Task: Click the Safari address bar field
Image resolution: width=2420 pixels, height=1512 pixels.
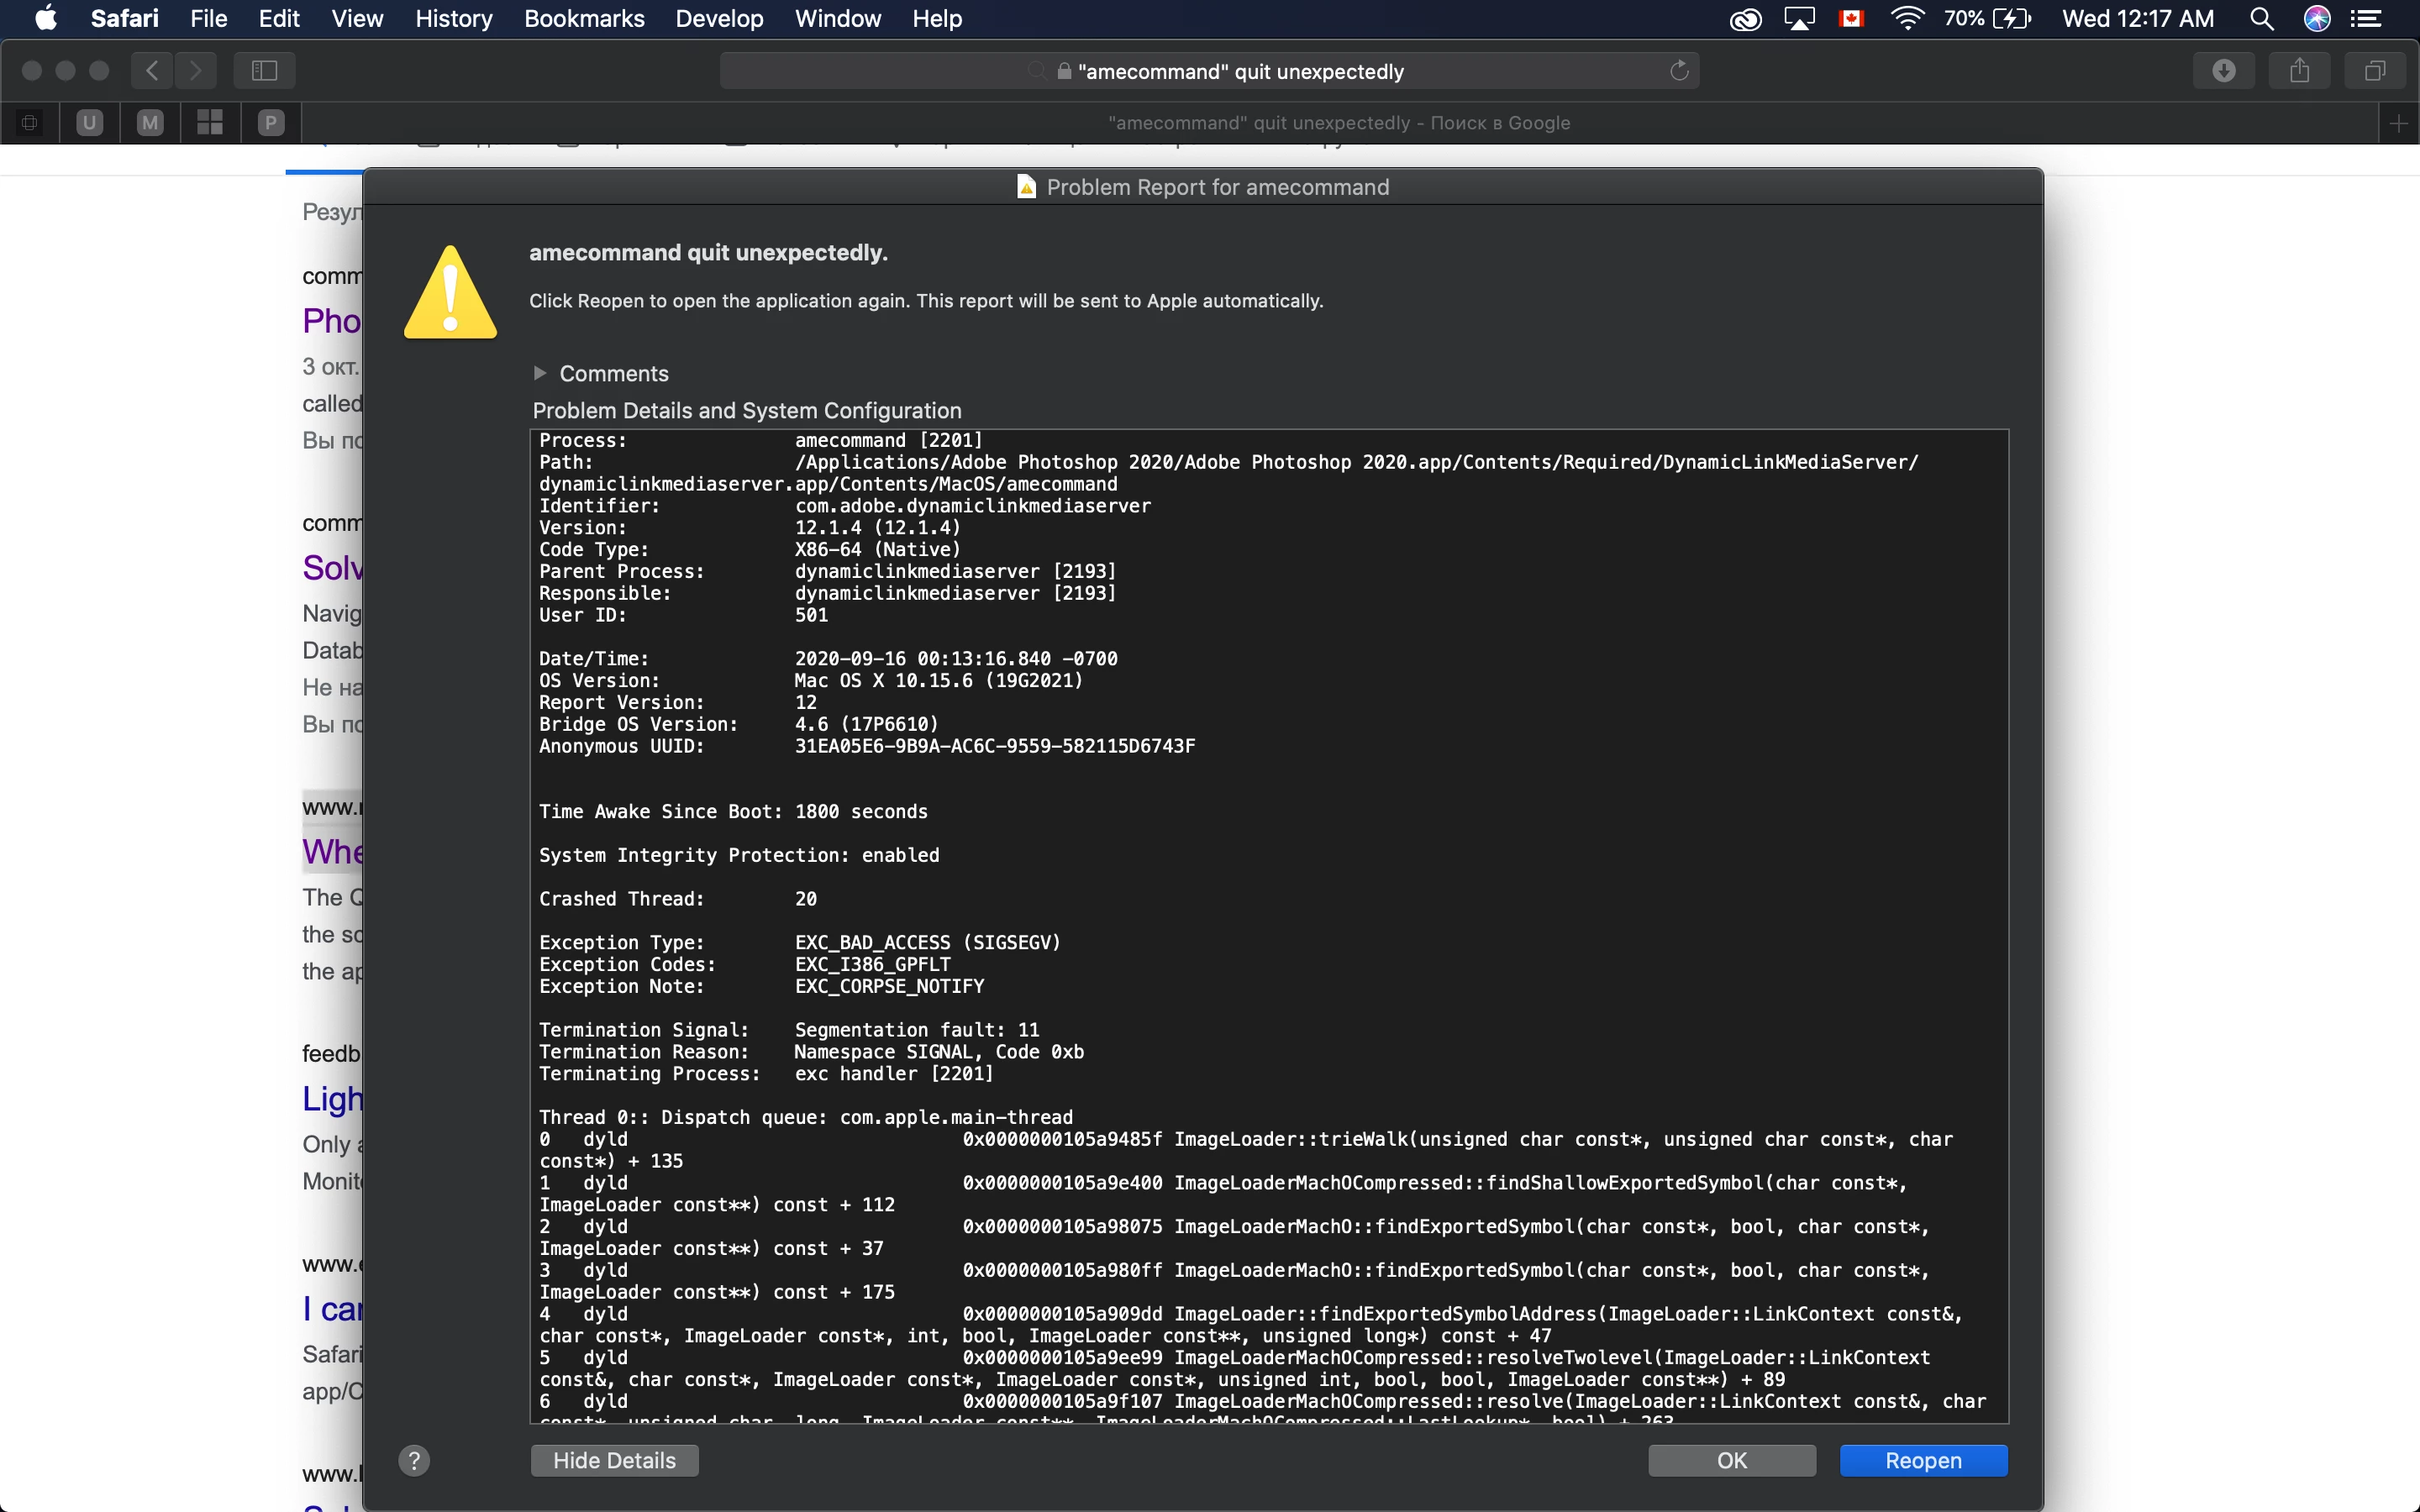Action: tap(1209, 71)
